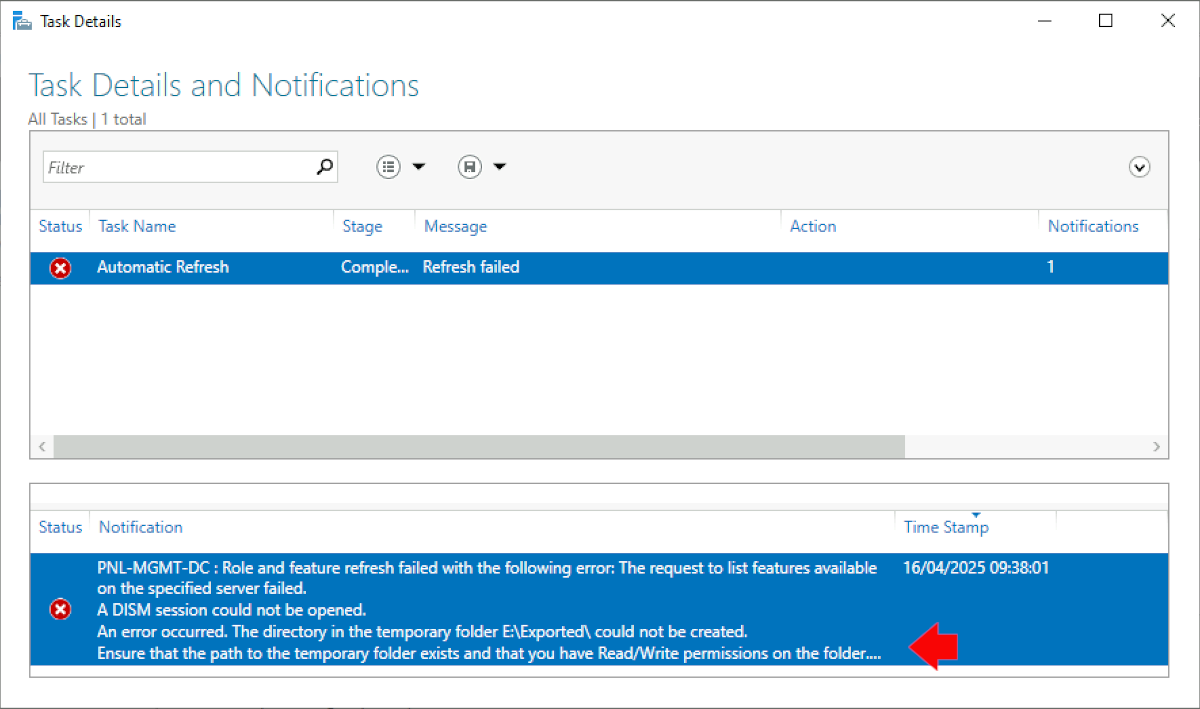The image size is (1200, 709).
Task: Click the horizontal scrollbar right arrow
Action: (x=1156, y=446)
